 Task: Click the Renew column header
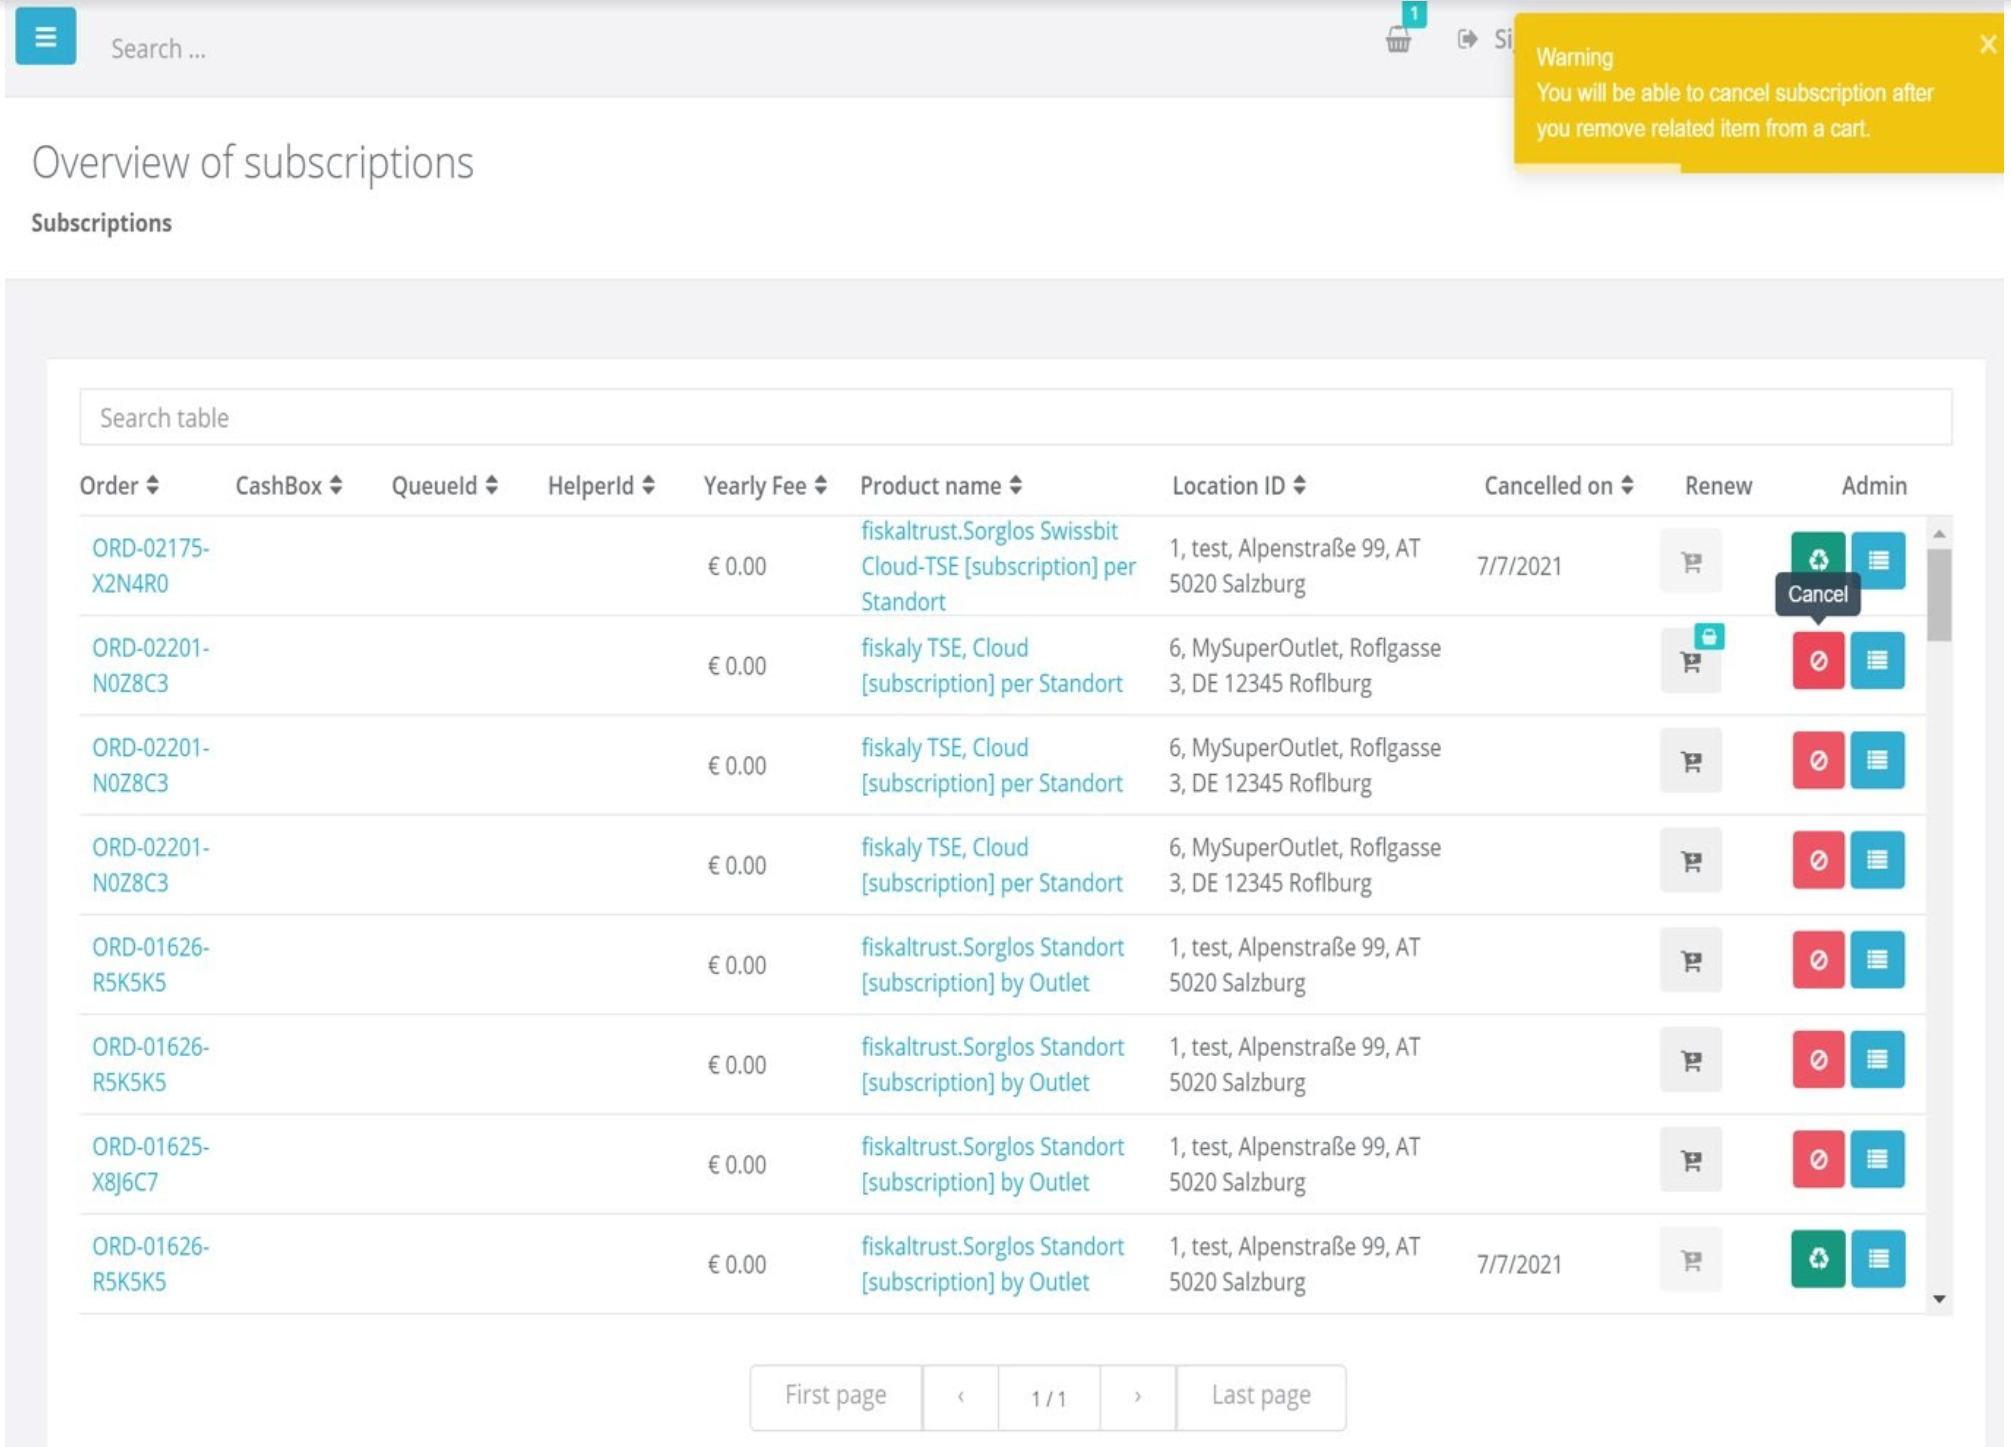(x=1718, y=486)
